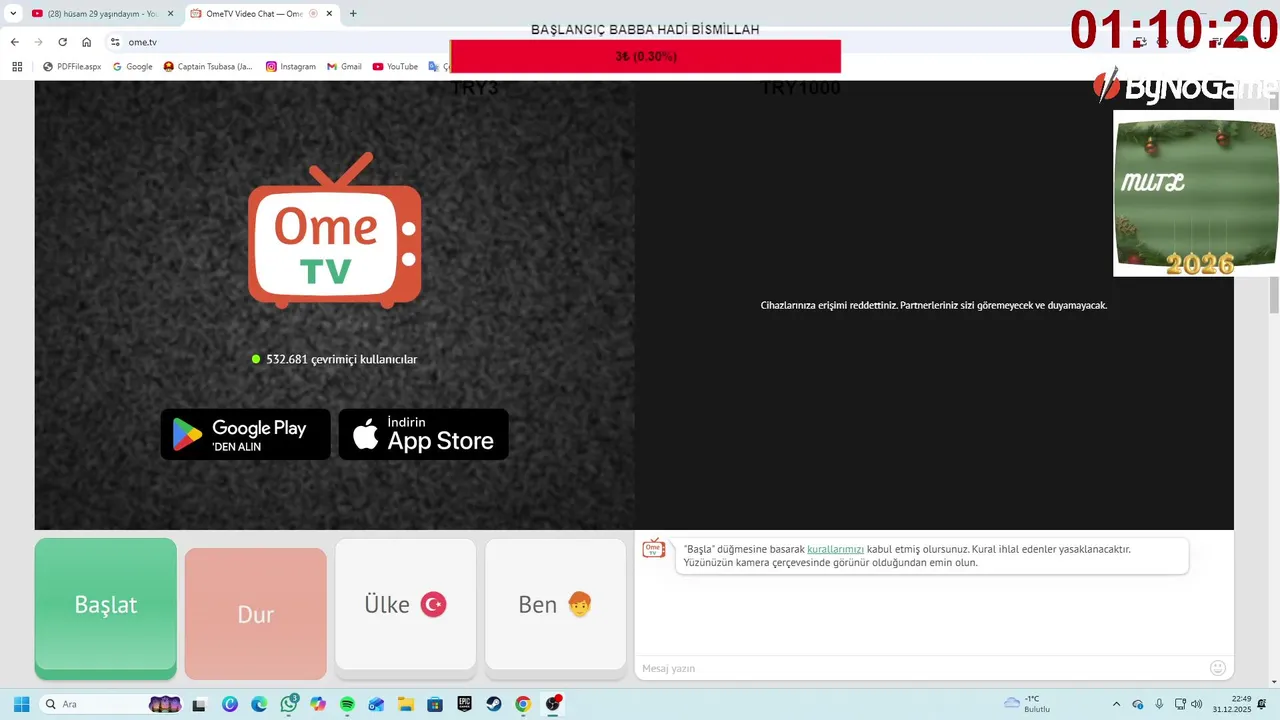Open the App Store download badge
The width and height of the screenshot is (1280, 720).
[x=424, y=434]
